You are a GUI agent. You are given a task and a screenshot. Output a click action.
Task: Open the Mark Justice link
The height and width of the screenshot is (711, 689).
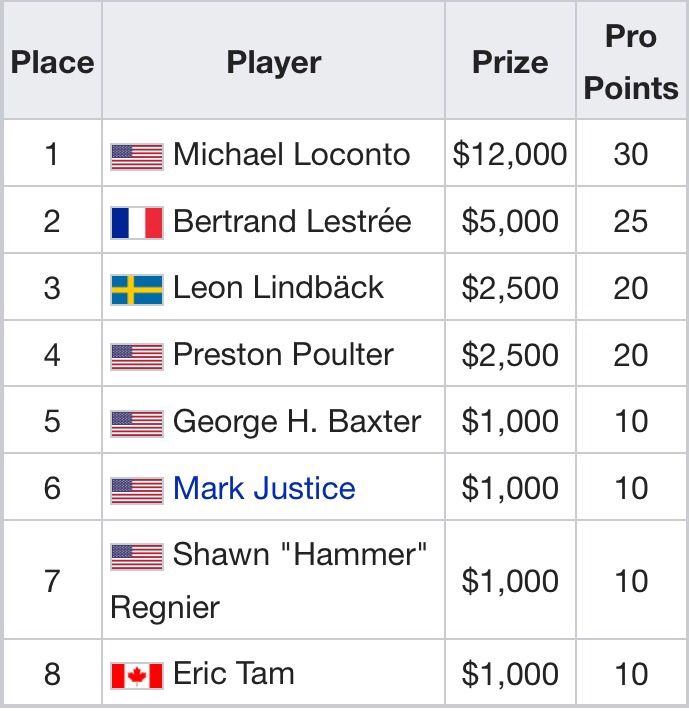pos(264,488)
